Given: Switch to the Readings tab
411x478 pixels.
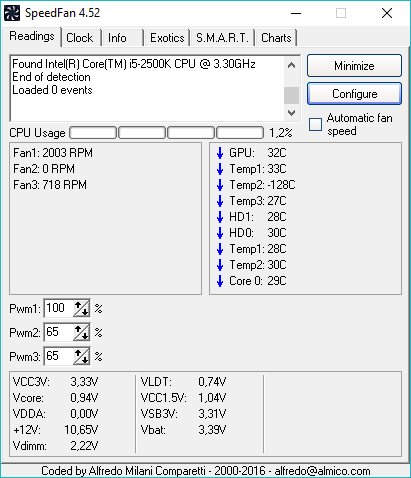Looking at the screenshot, I should click(x=32, y=36).
